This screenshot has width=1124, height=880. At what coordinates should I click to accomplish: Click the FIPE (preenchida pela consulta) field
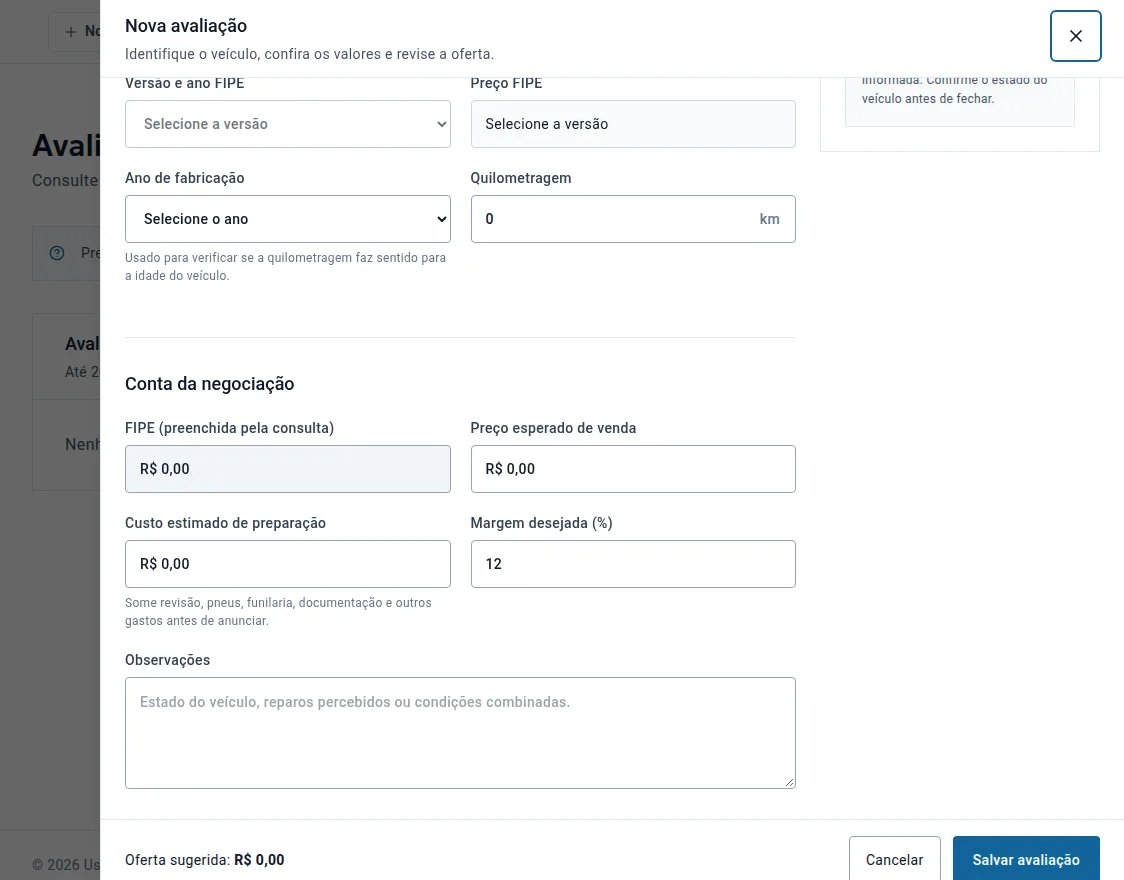287,469
